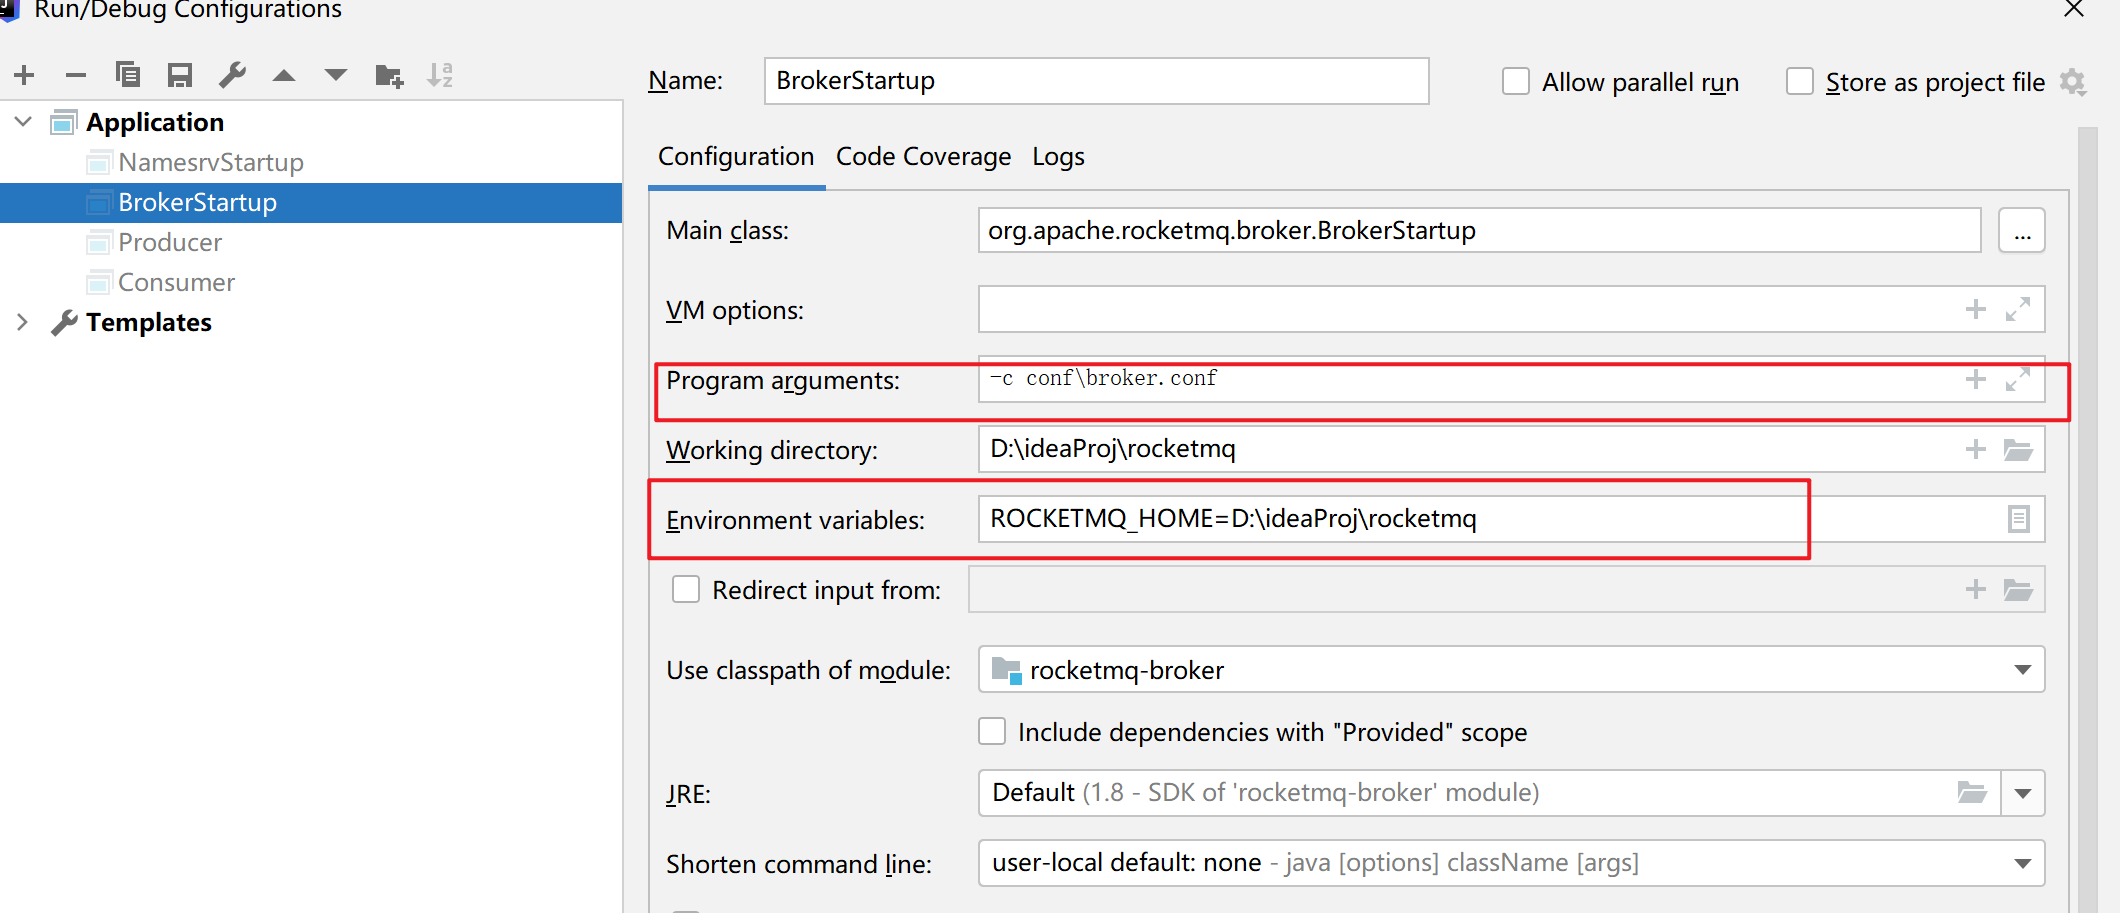The image size is (2120, 913).
Task: Create a new folder for configurations
Action: coord(389,76)
